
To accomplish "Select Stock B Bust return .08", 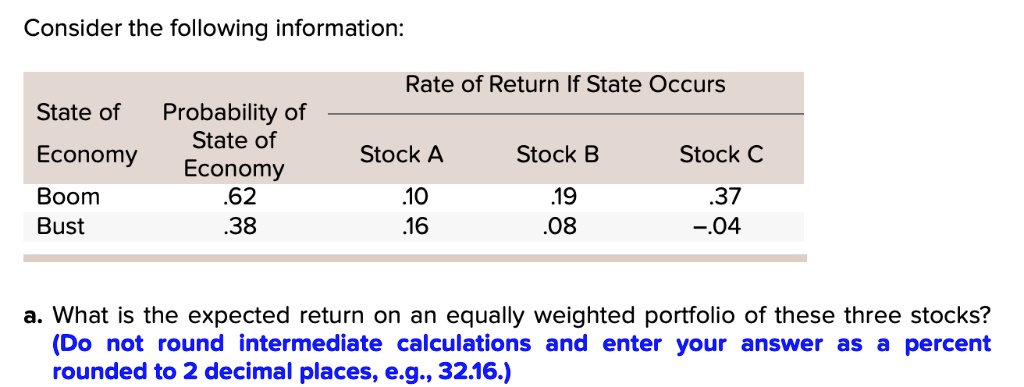I will [x=559, y=226].
